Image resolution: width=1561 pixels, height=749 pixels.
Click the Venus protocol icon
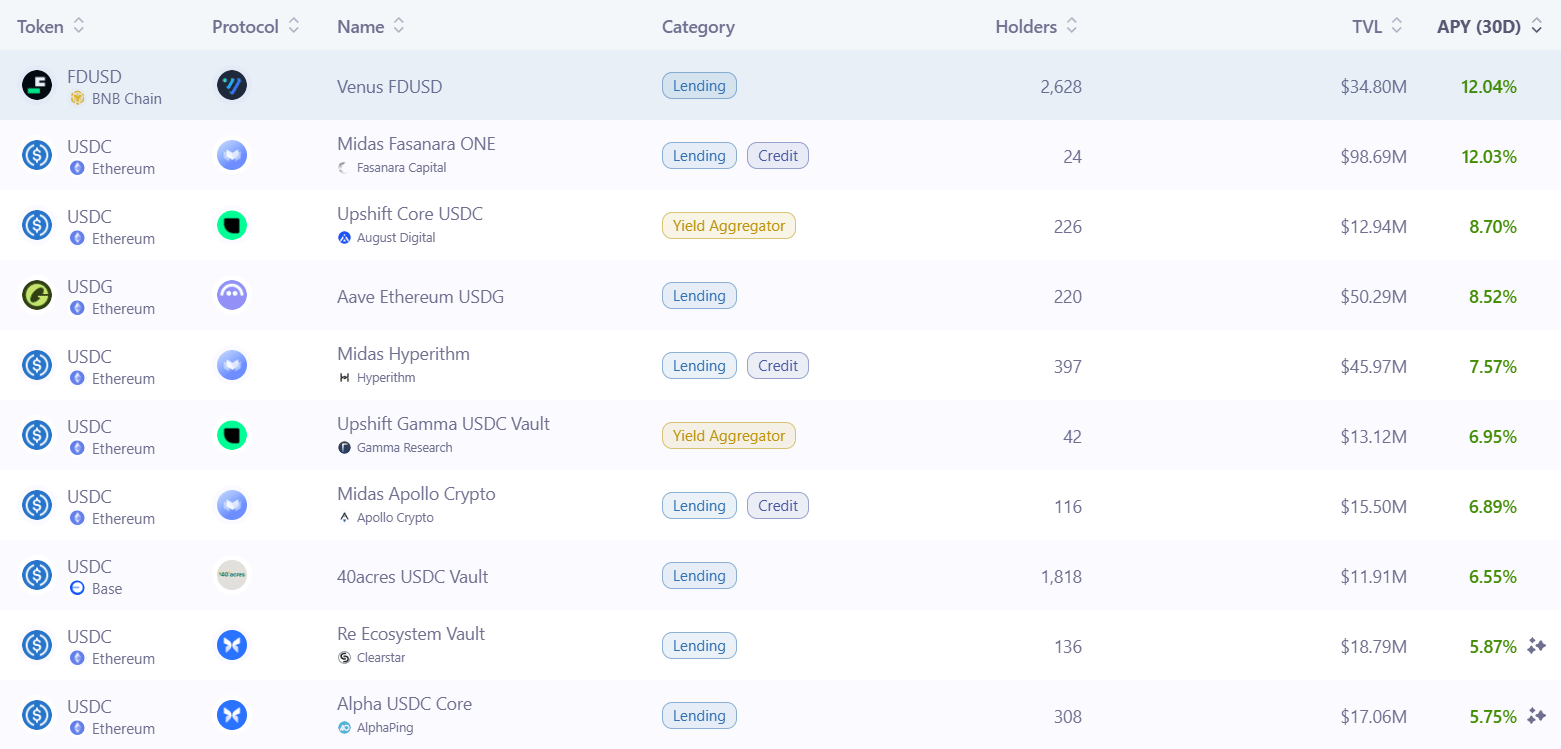[x=232, y=85]
